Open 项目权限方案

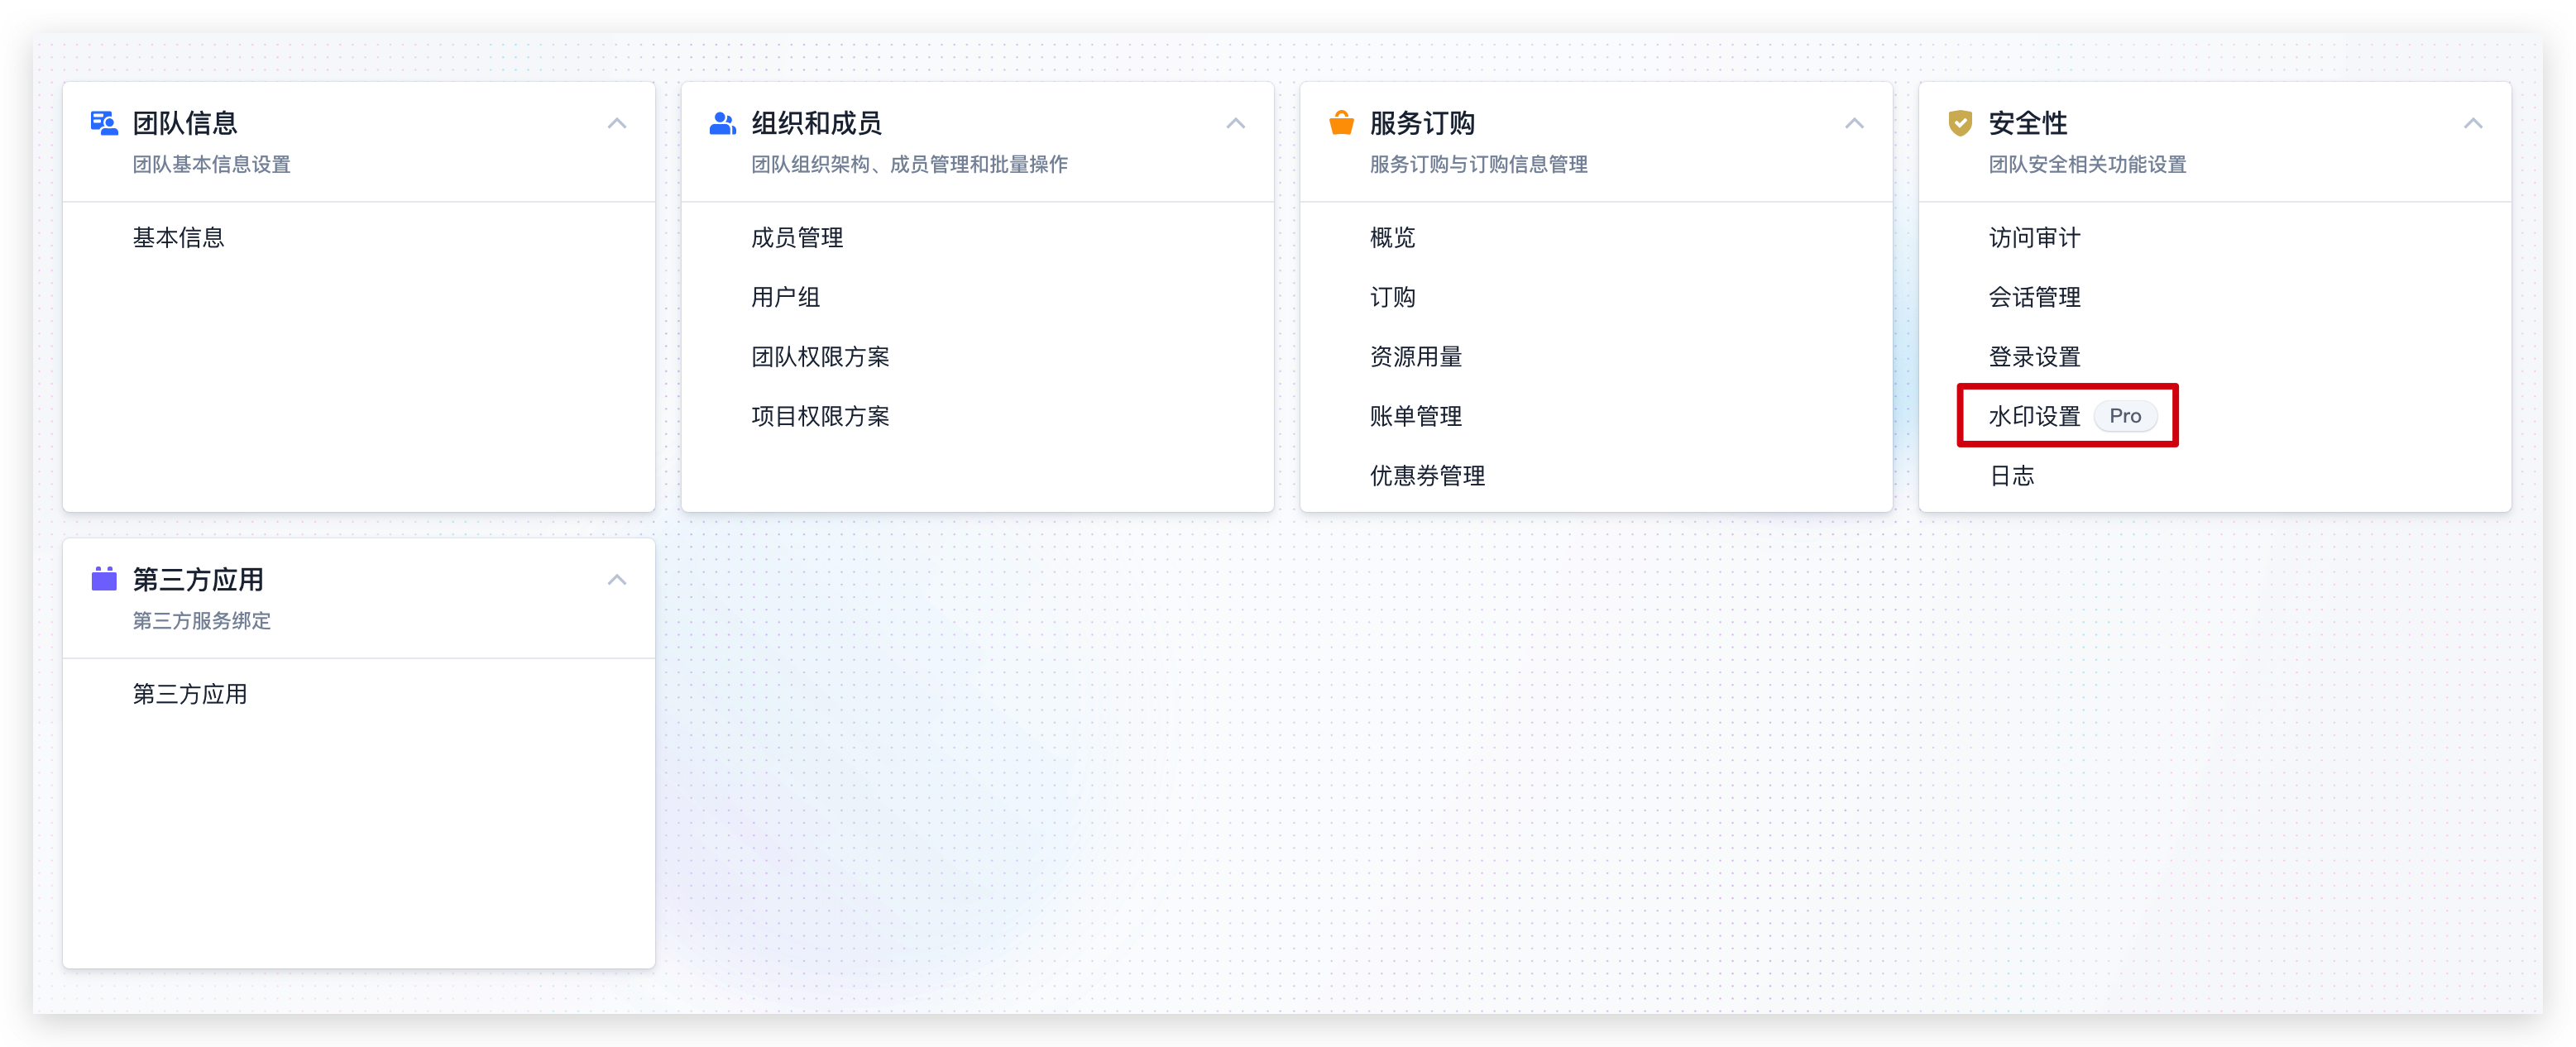click(x=820, y=416)
